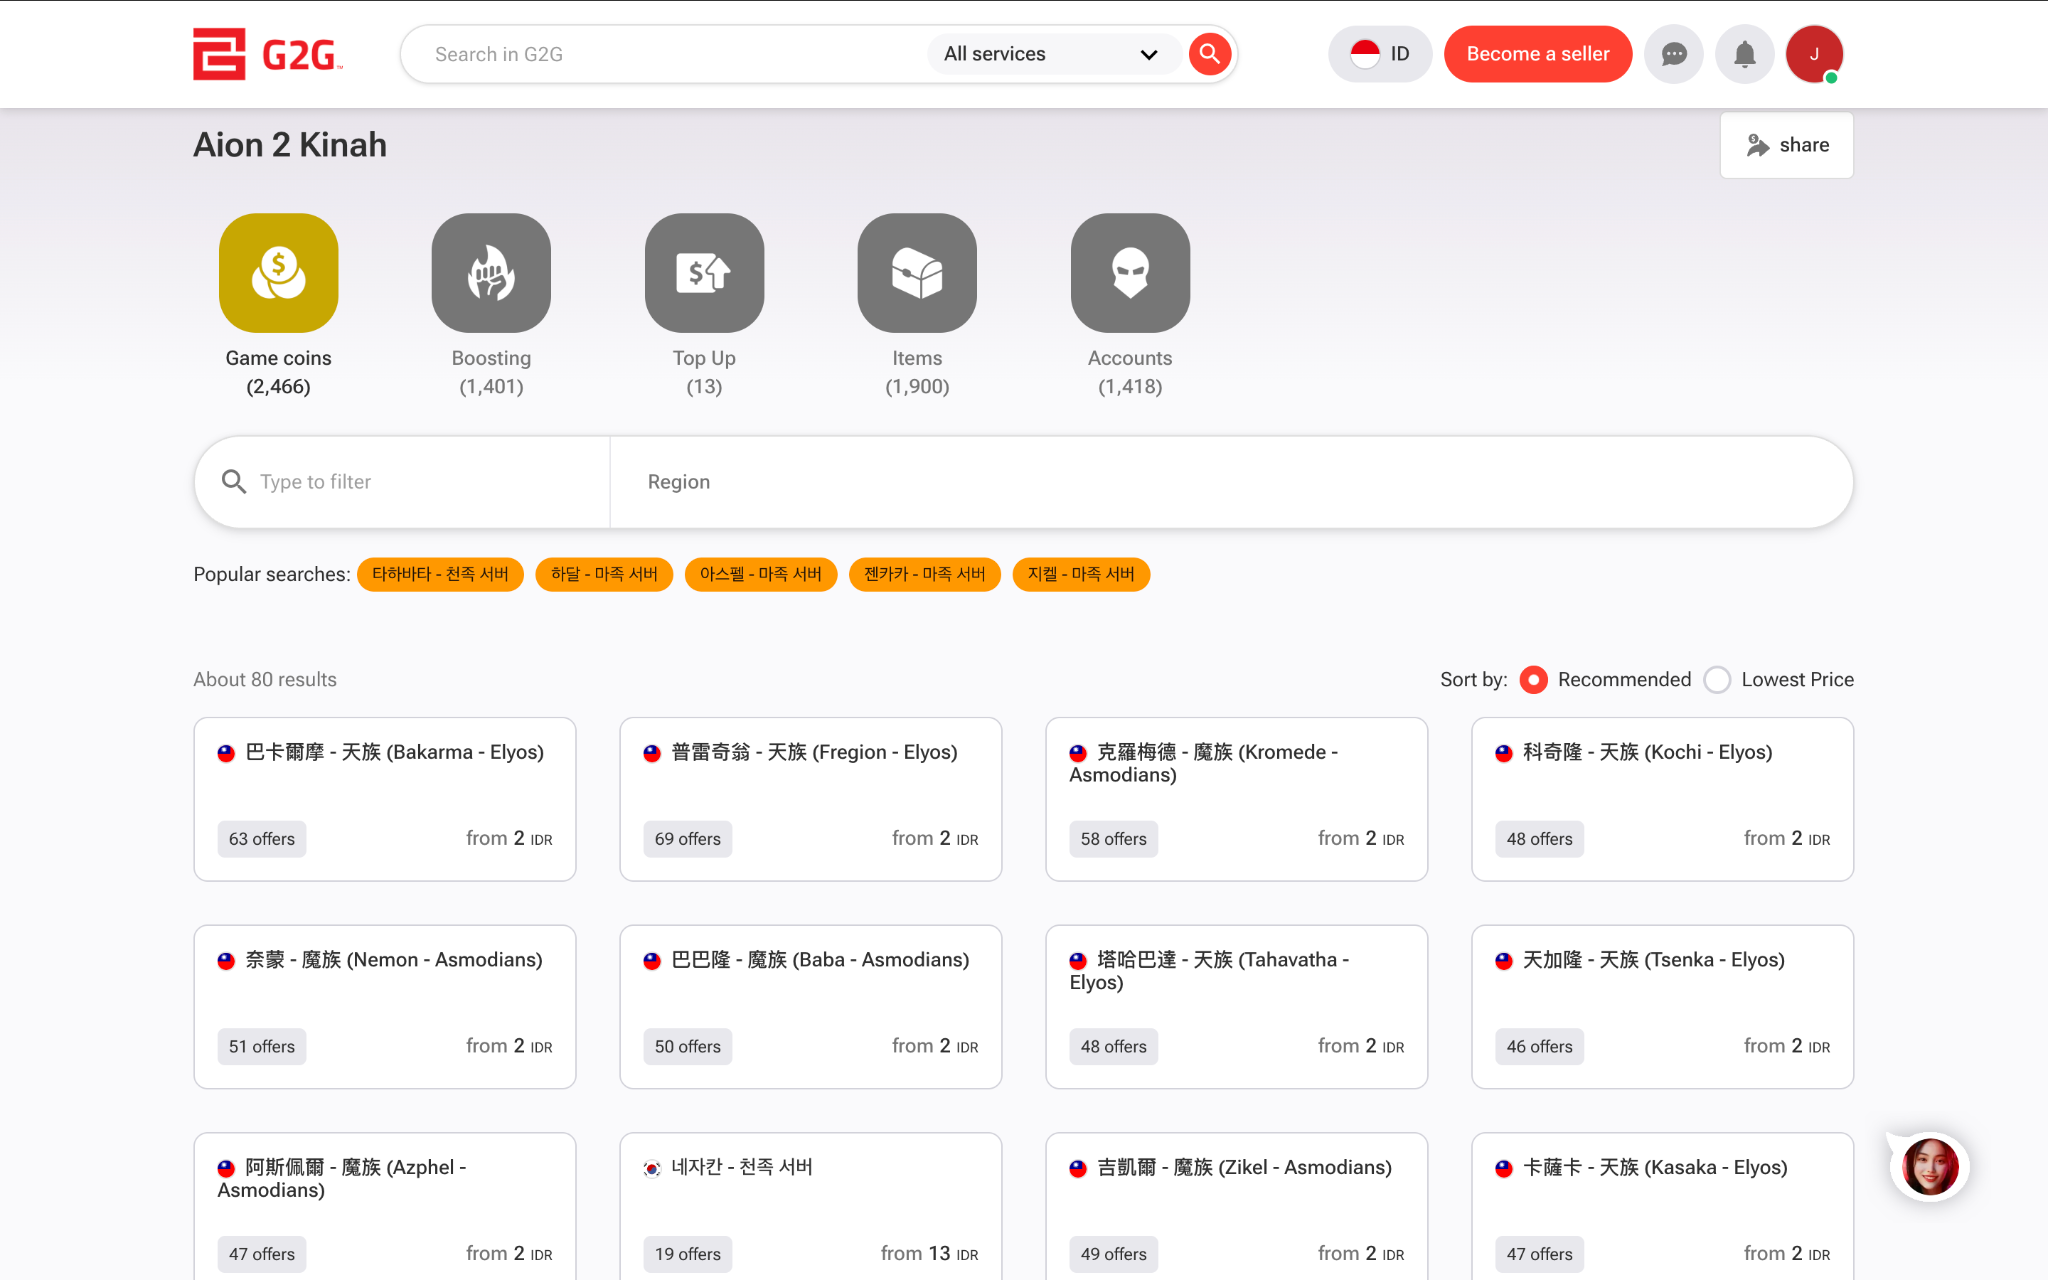Click the 58 offers badge

tap(1114, 839)
